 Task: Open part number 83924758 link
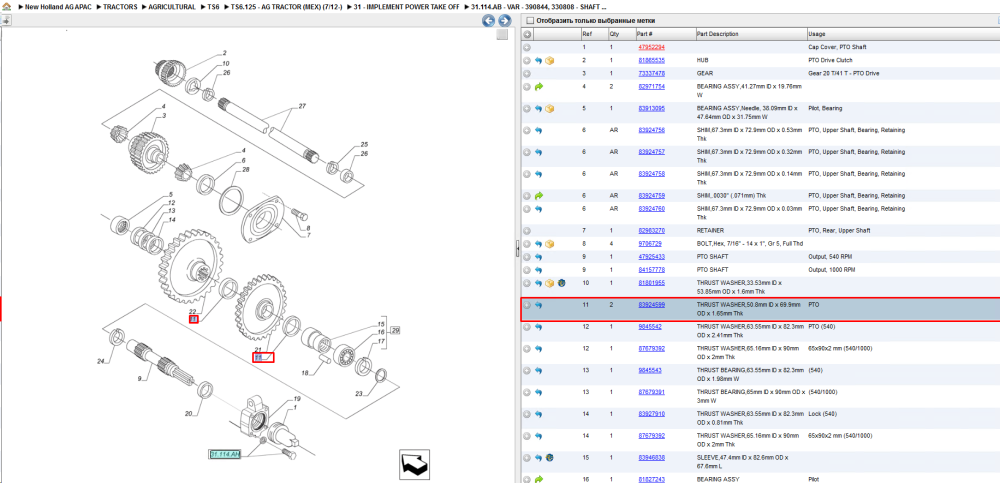(652, 174)
